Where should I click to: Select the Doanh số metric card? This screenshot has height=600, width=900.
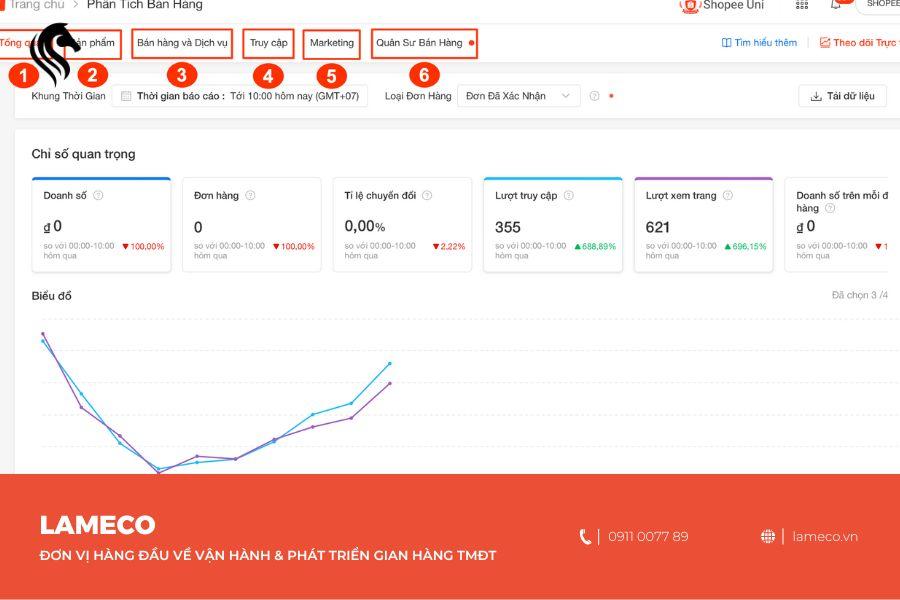[x=102, y=224]
